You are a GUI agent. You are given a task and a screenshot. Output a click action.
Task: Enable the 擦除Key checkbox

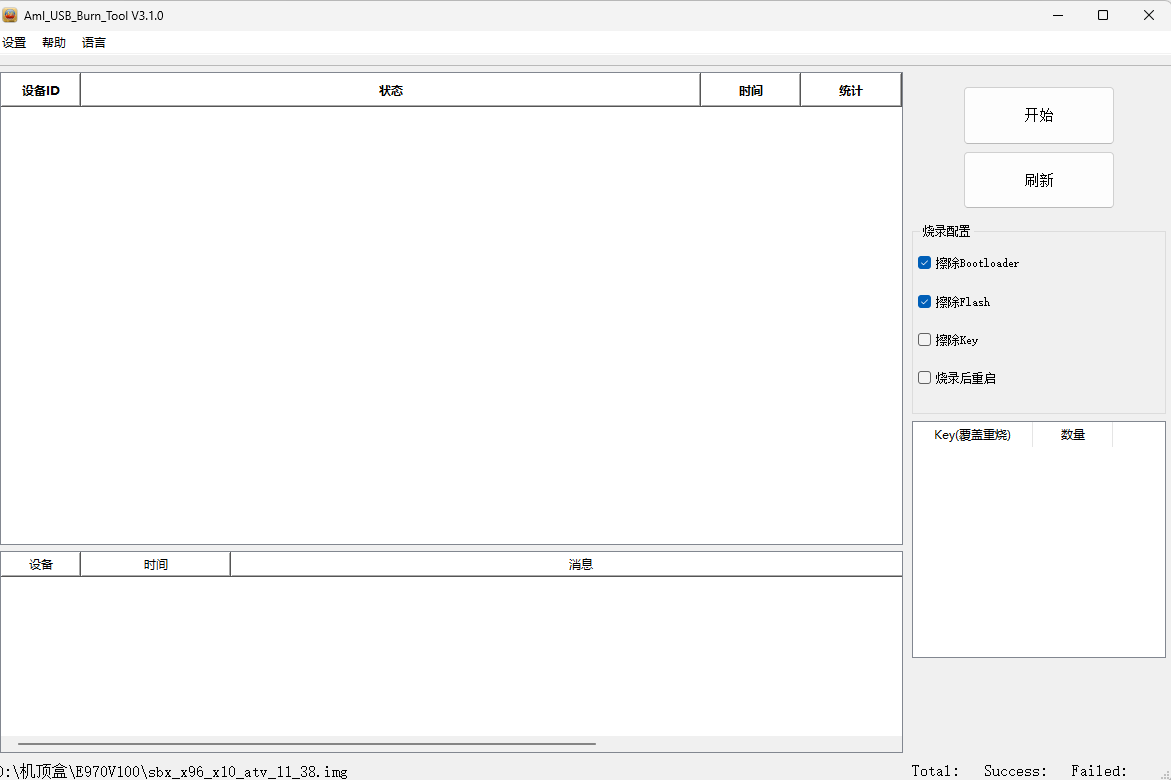(x=924, y=339)
